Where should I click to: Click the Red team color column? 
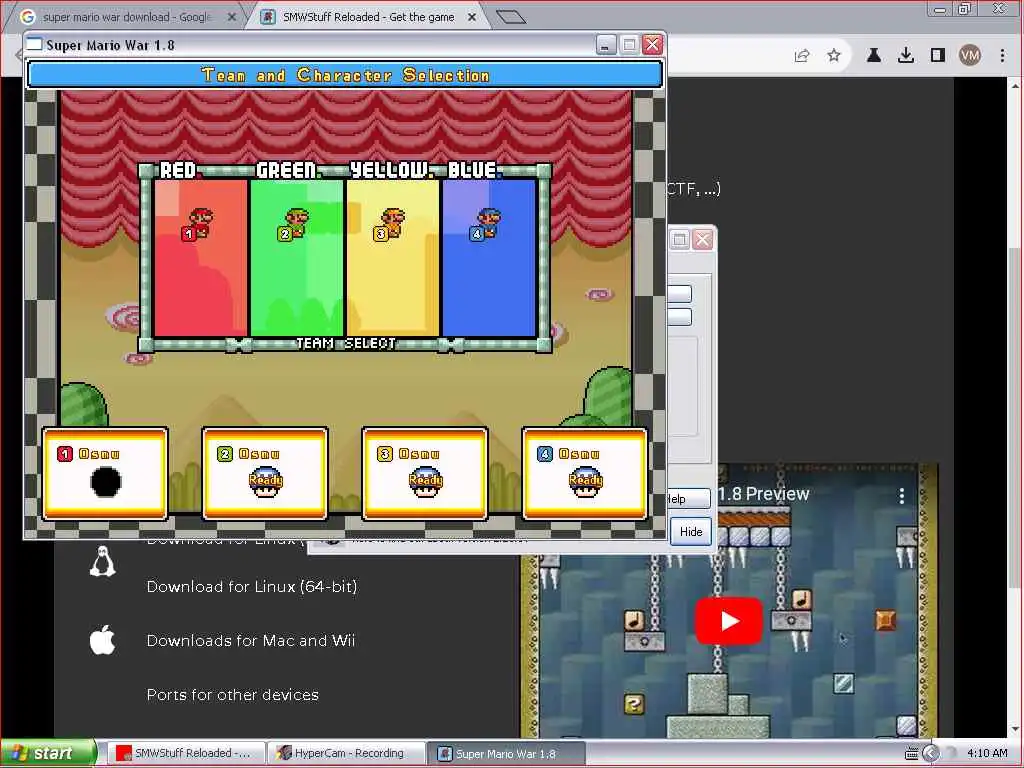coord(200,258)
